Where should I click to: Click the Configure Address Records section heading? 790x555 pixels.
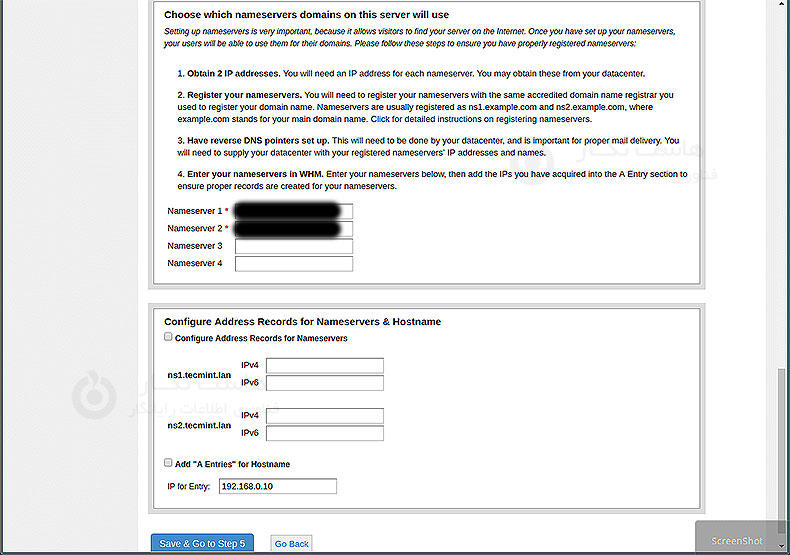(x=302, y=322)
